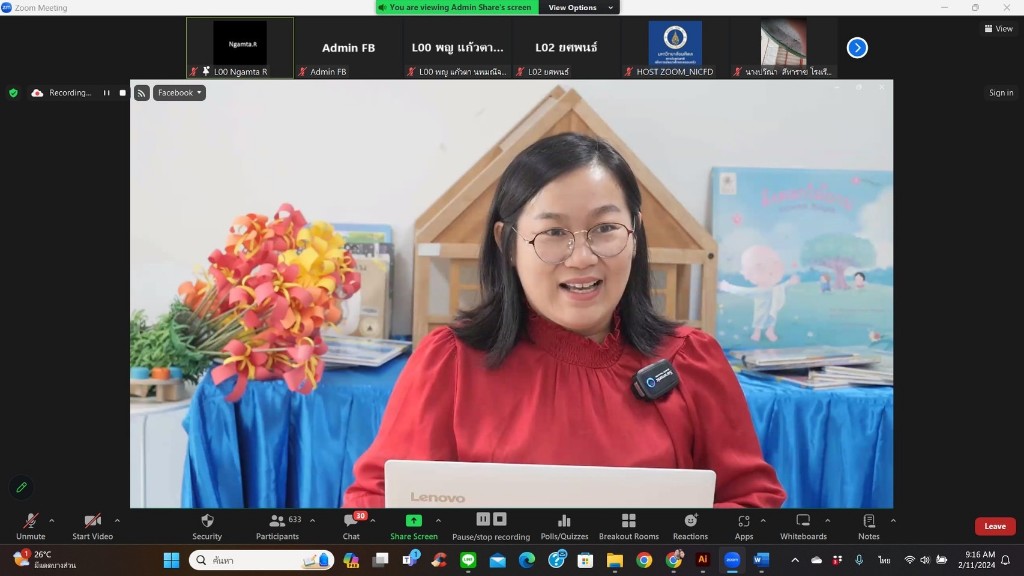Open Breakout Rooms
The width and height of the screenshot is (1024, 576).
point(629,526)
